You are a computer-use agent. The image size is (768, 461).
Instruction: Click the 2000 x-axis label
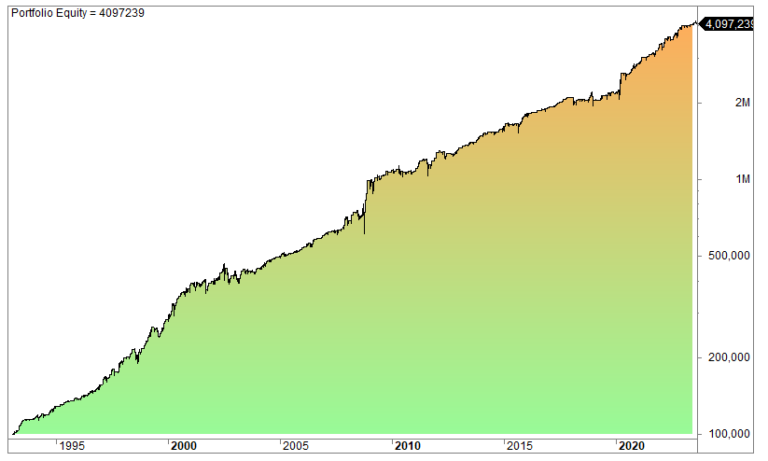[184, 446]
